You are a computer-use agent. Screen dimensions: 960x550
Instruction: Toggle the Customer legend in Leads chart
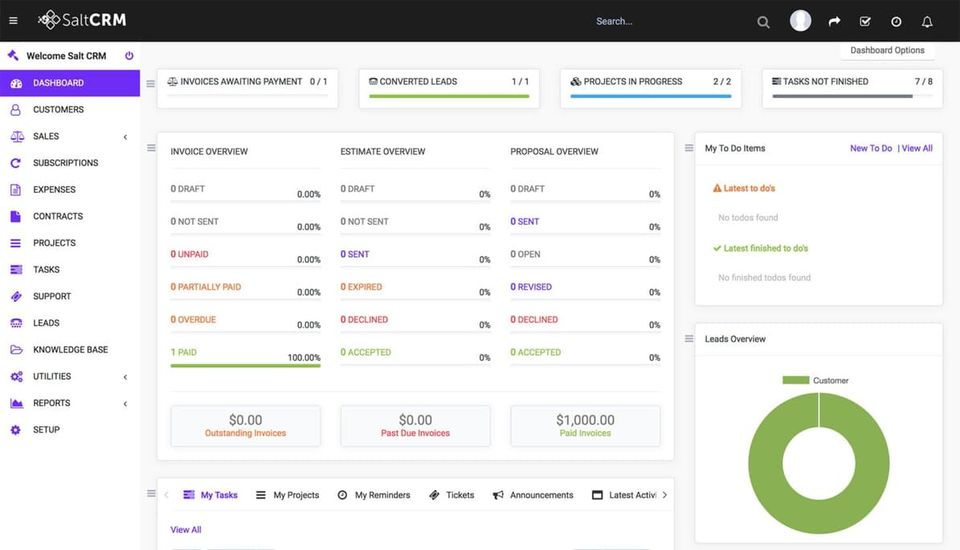click(815, 380)
